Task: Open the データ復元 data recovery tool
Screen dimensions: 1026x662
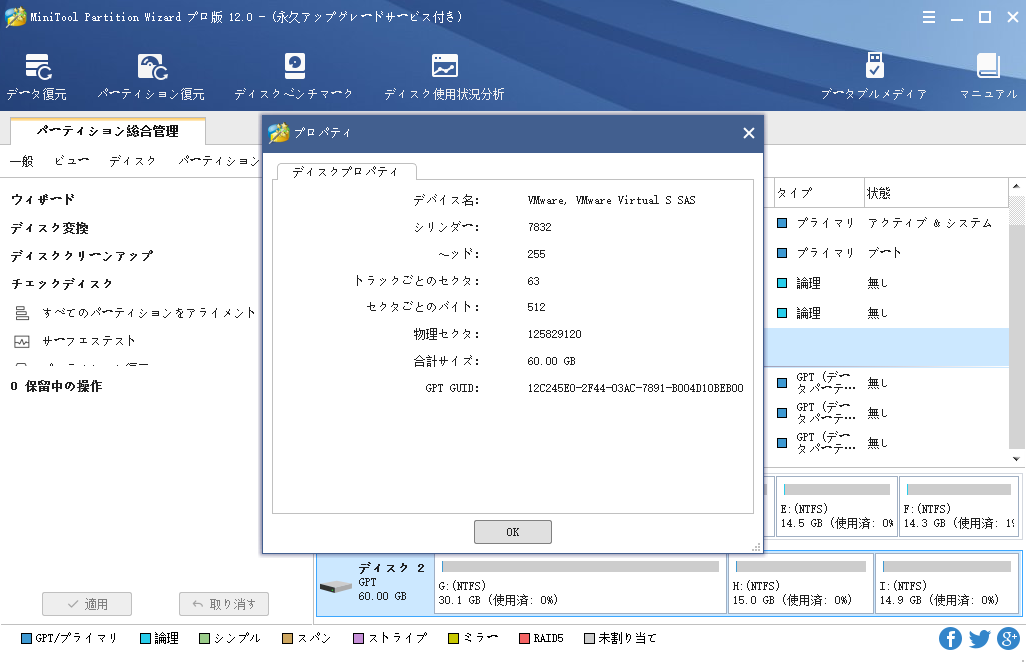Action: (x=37, y=77)
